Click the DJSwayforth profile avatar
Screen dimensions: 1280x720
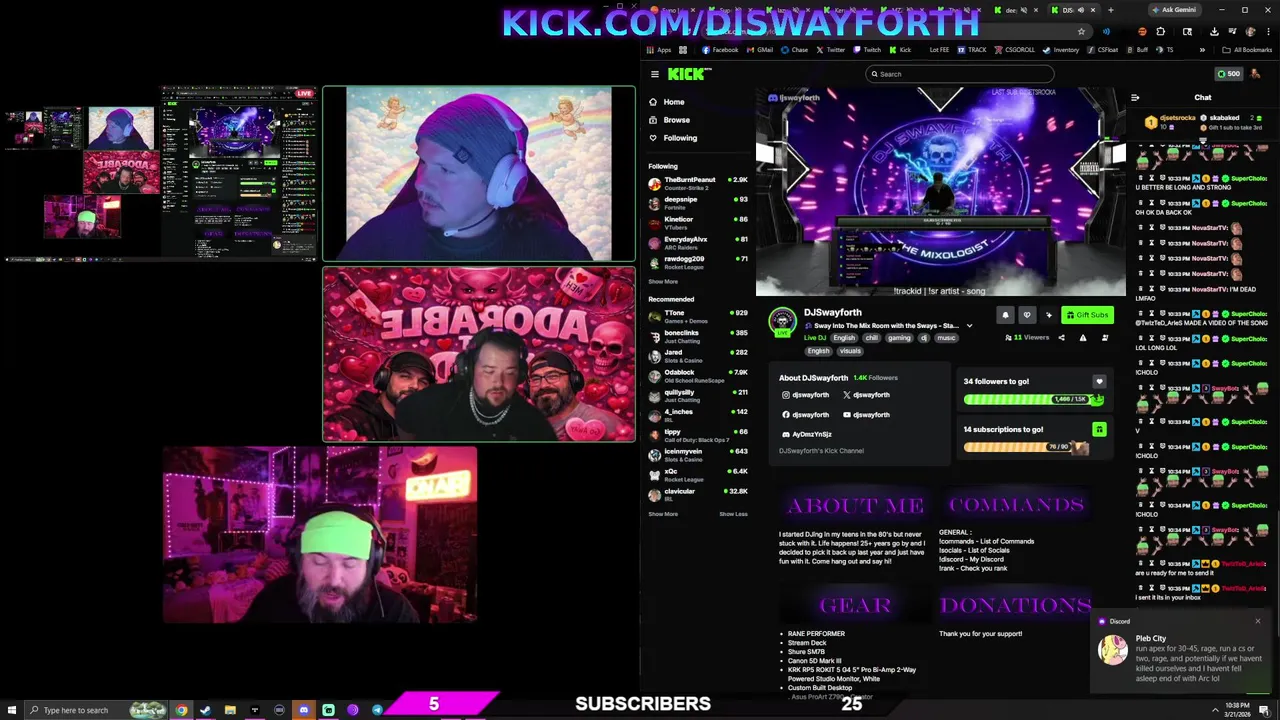coord(782,321)
